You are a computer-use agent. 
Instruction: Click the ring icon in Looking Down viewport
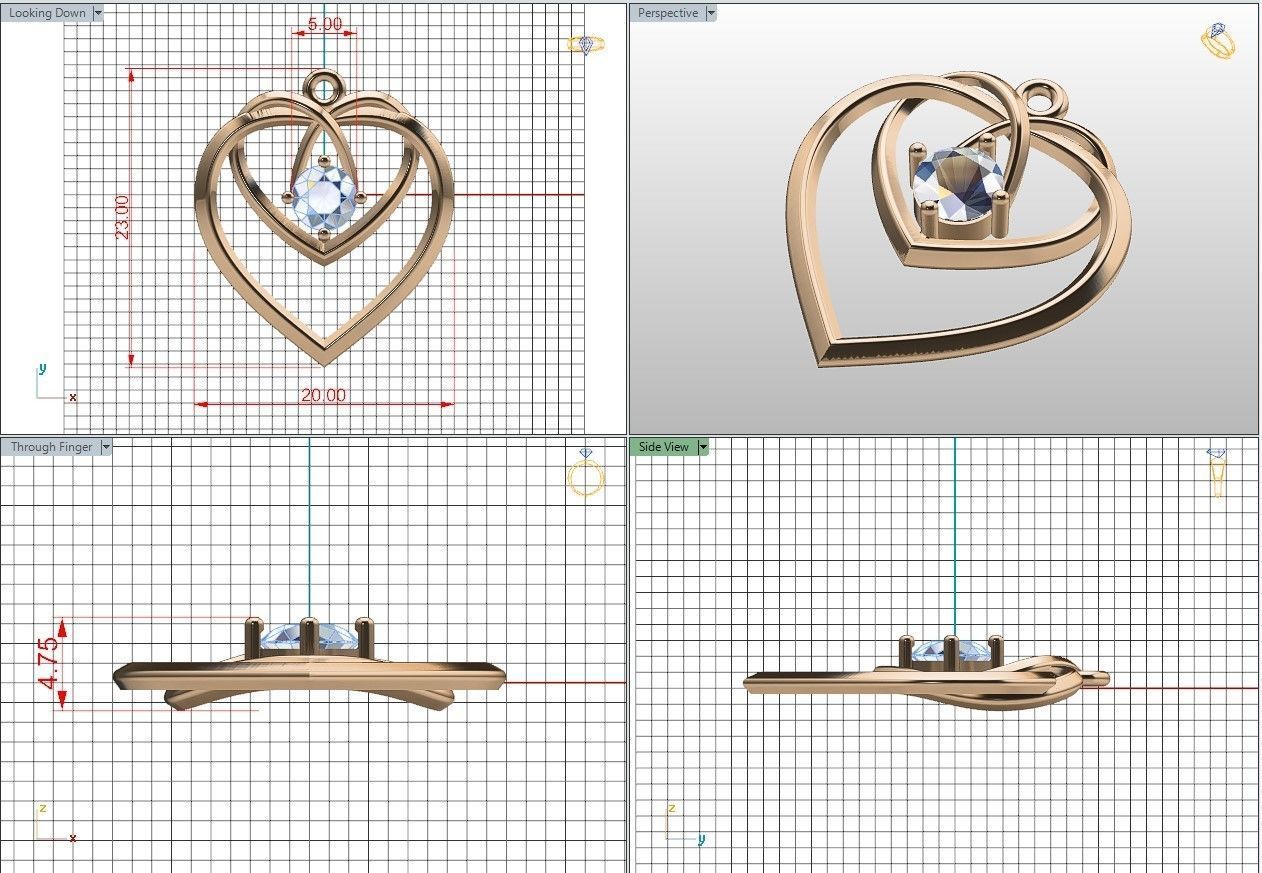tap(586, 43)
